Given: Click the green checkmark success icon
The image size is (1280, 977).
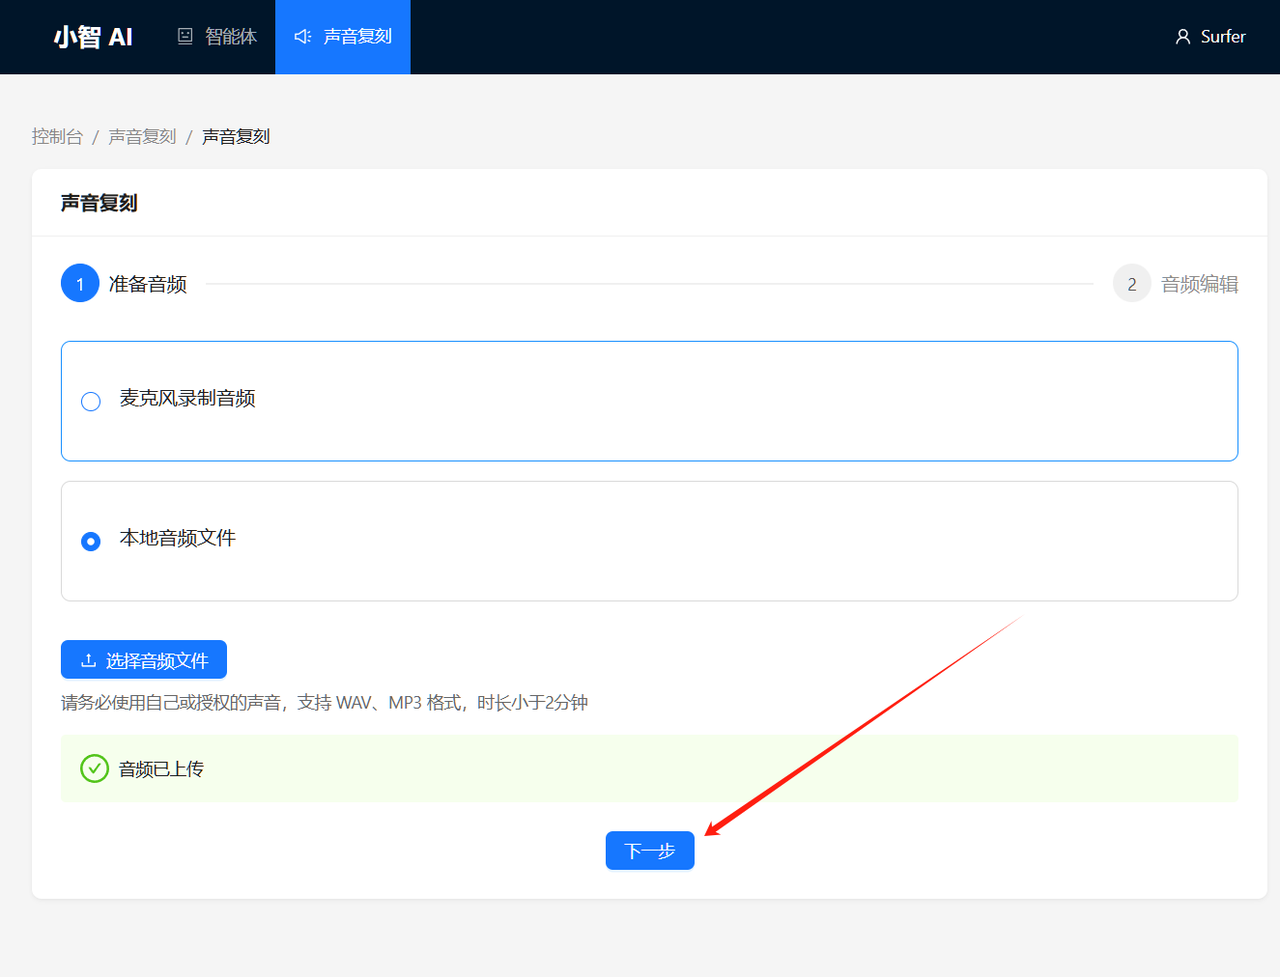Looking at the screenshot, I should click(x=94, y=768).
